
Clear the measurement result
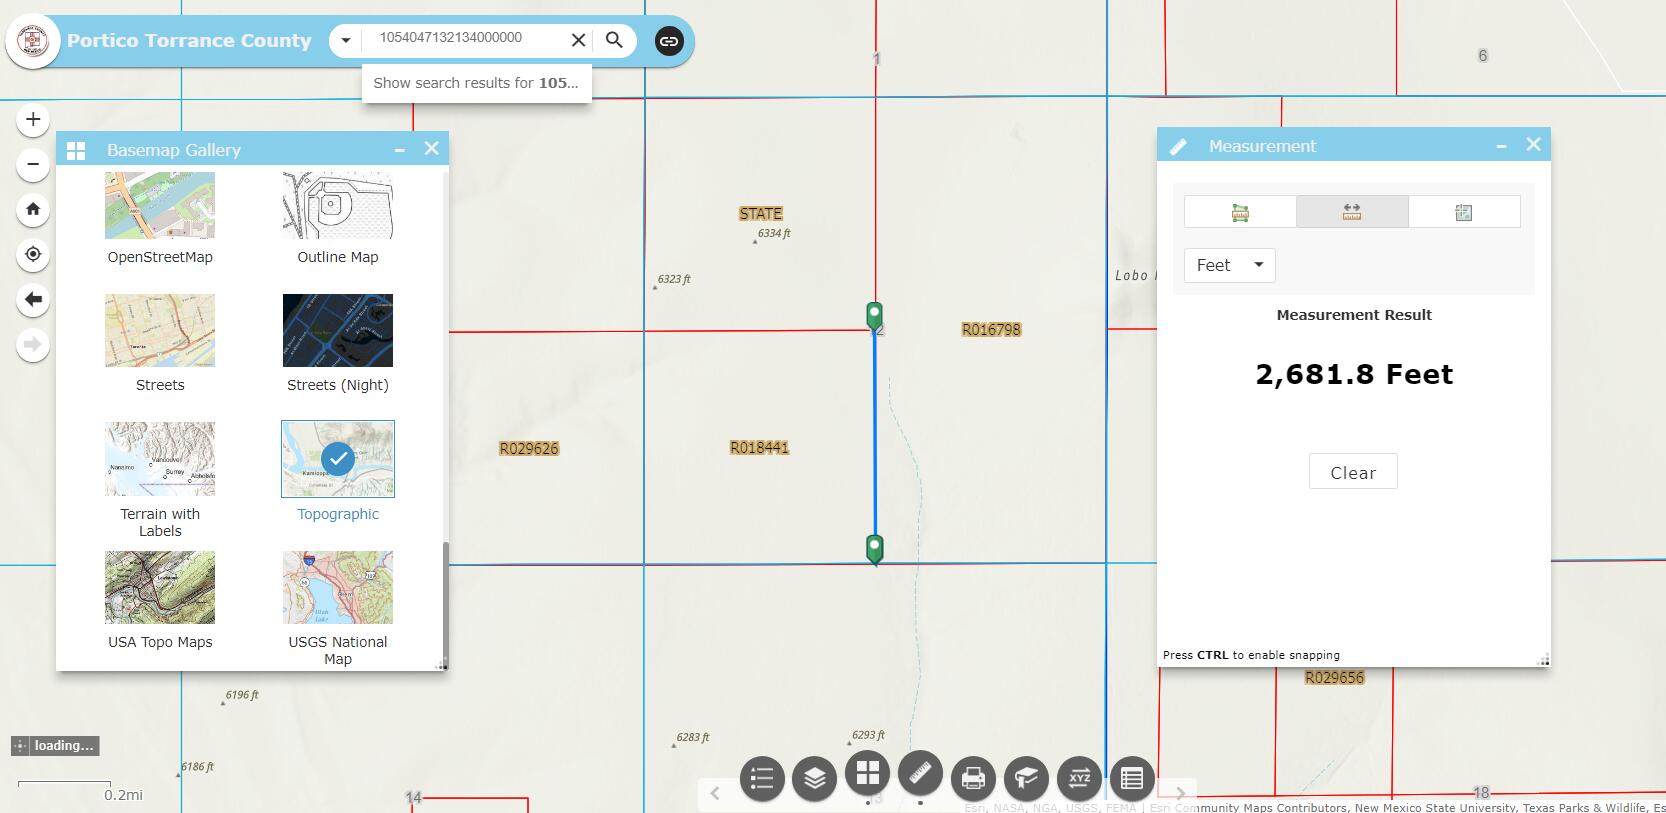tap(1352, 472)
